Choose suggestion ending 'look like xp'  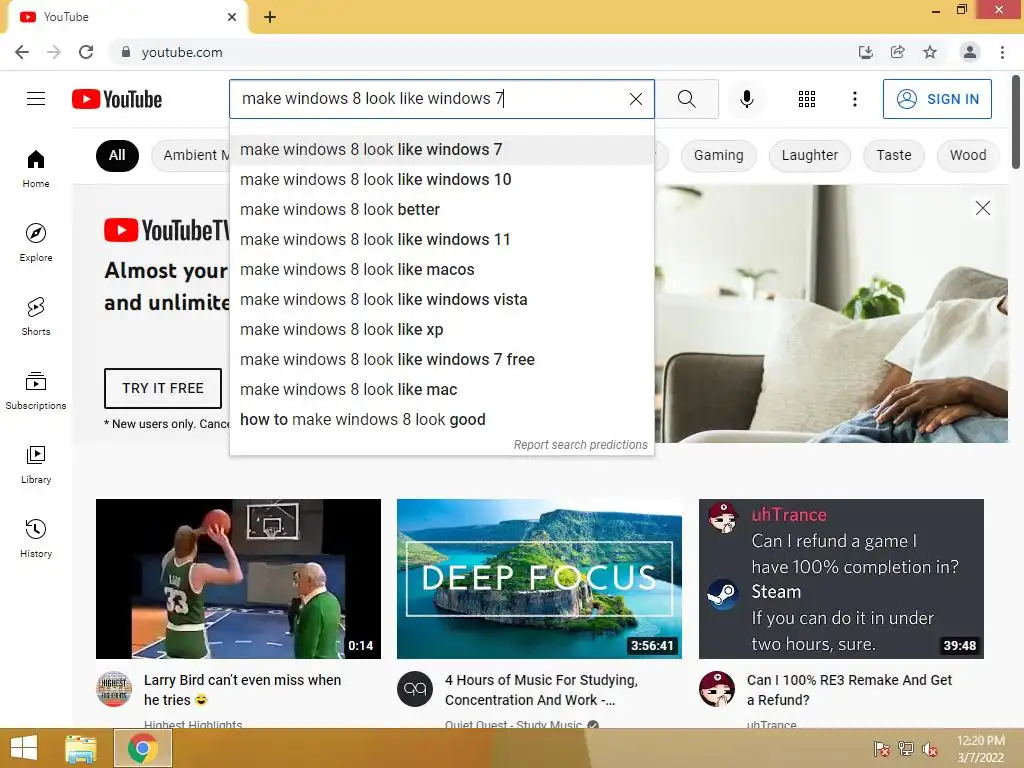coord(441,330)
